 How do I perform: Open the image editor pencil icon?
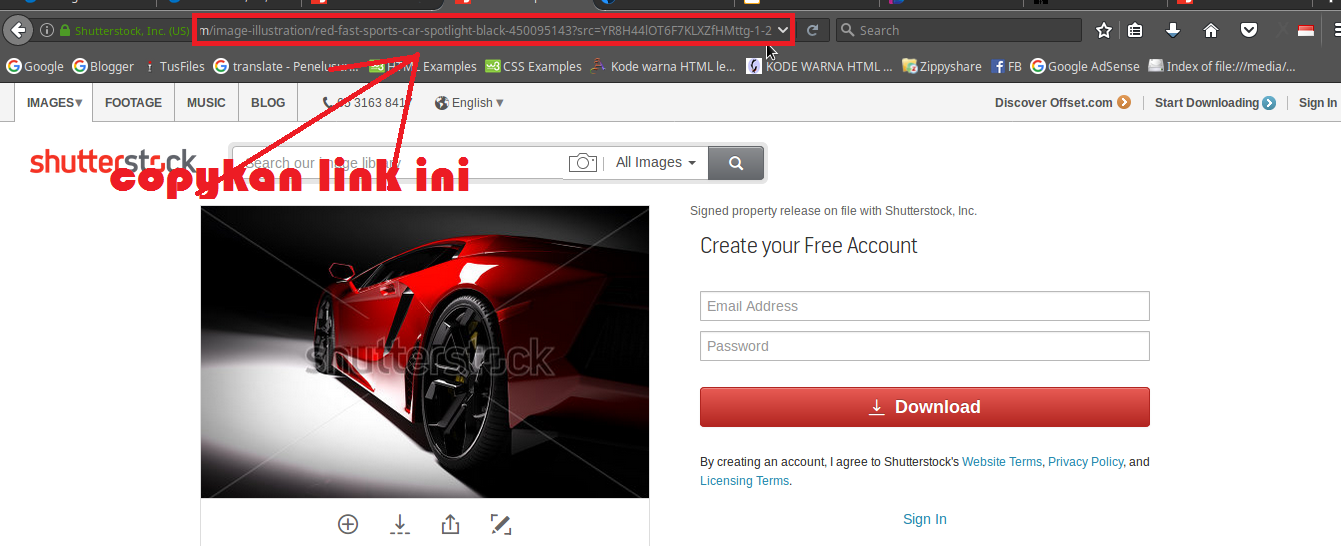pos(501,524)
